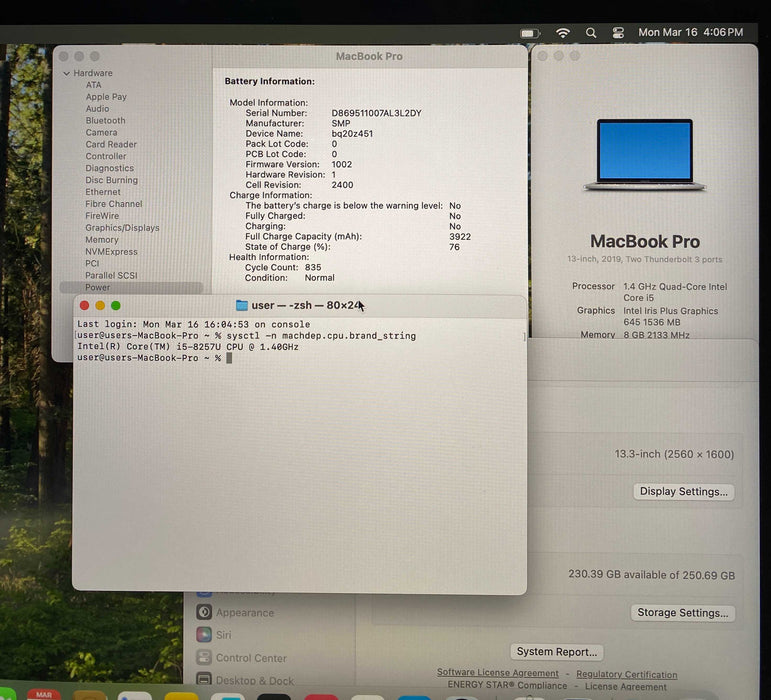Click the date and time in menu bar
Viewport: 771px width, 700px height.
pos(690,32)
